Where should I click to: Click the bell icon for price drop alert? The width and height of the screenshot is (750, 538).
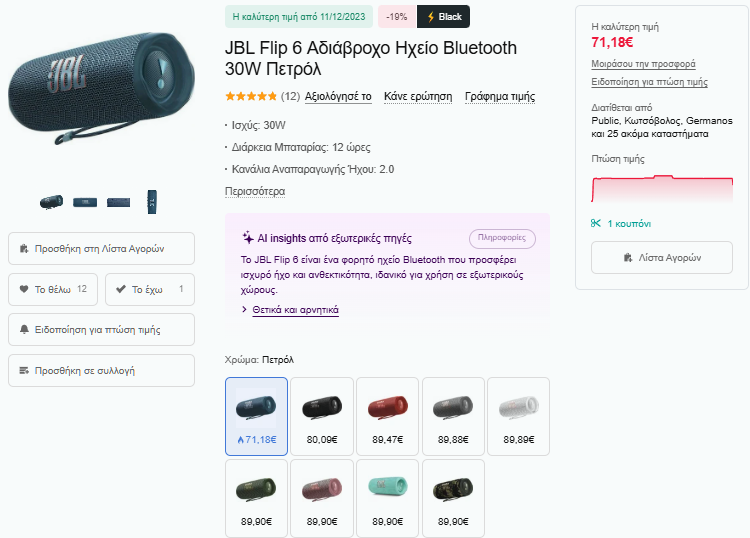24,329
